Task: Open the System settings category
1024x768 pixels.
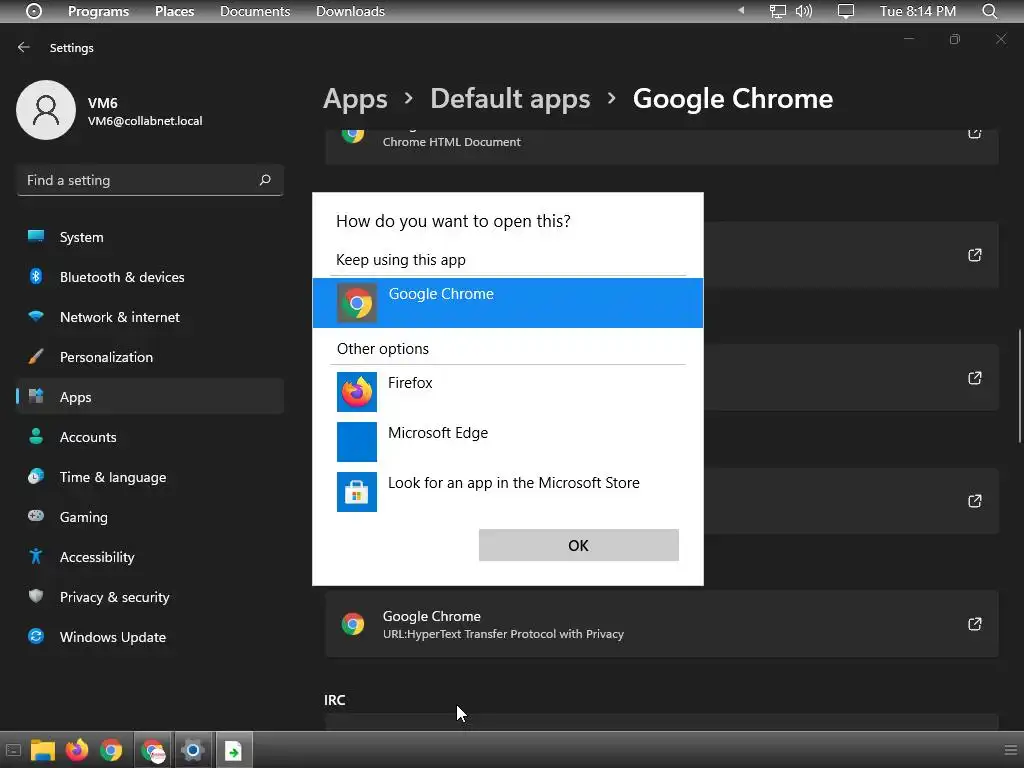Action: click(x=150, y=237)
